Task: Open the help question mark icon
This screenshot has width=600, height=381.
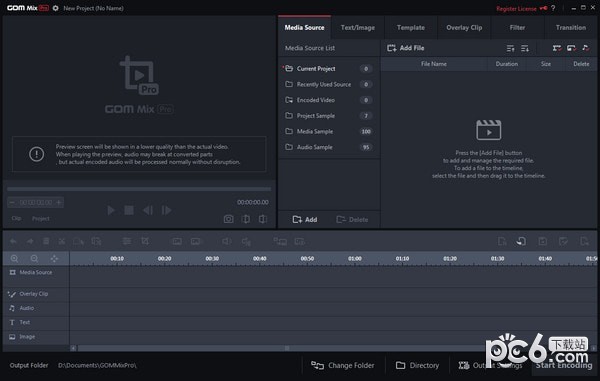Action: [553, 8]
